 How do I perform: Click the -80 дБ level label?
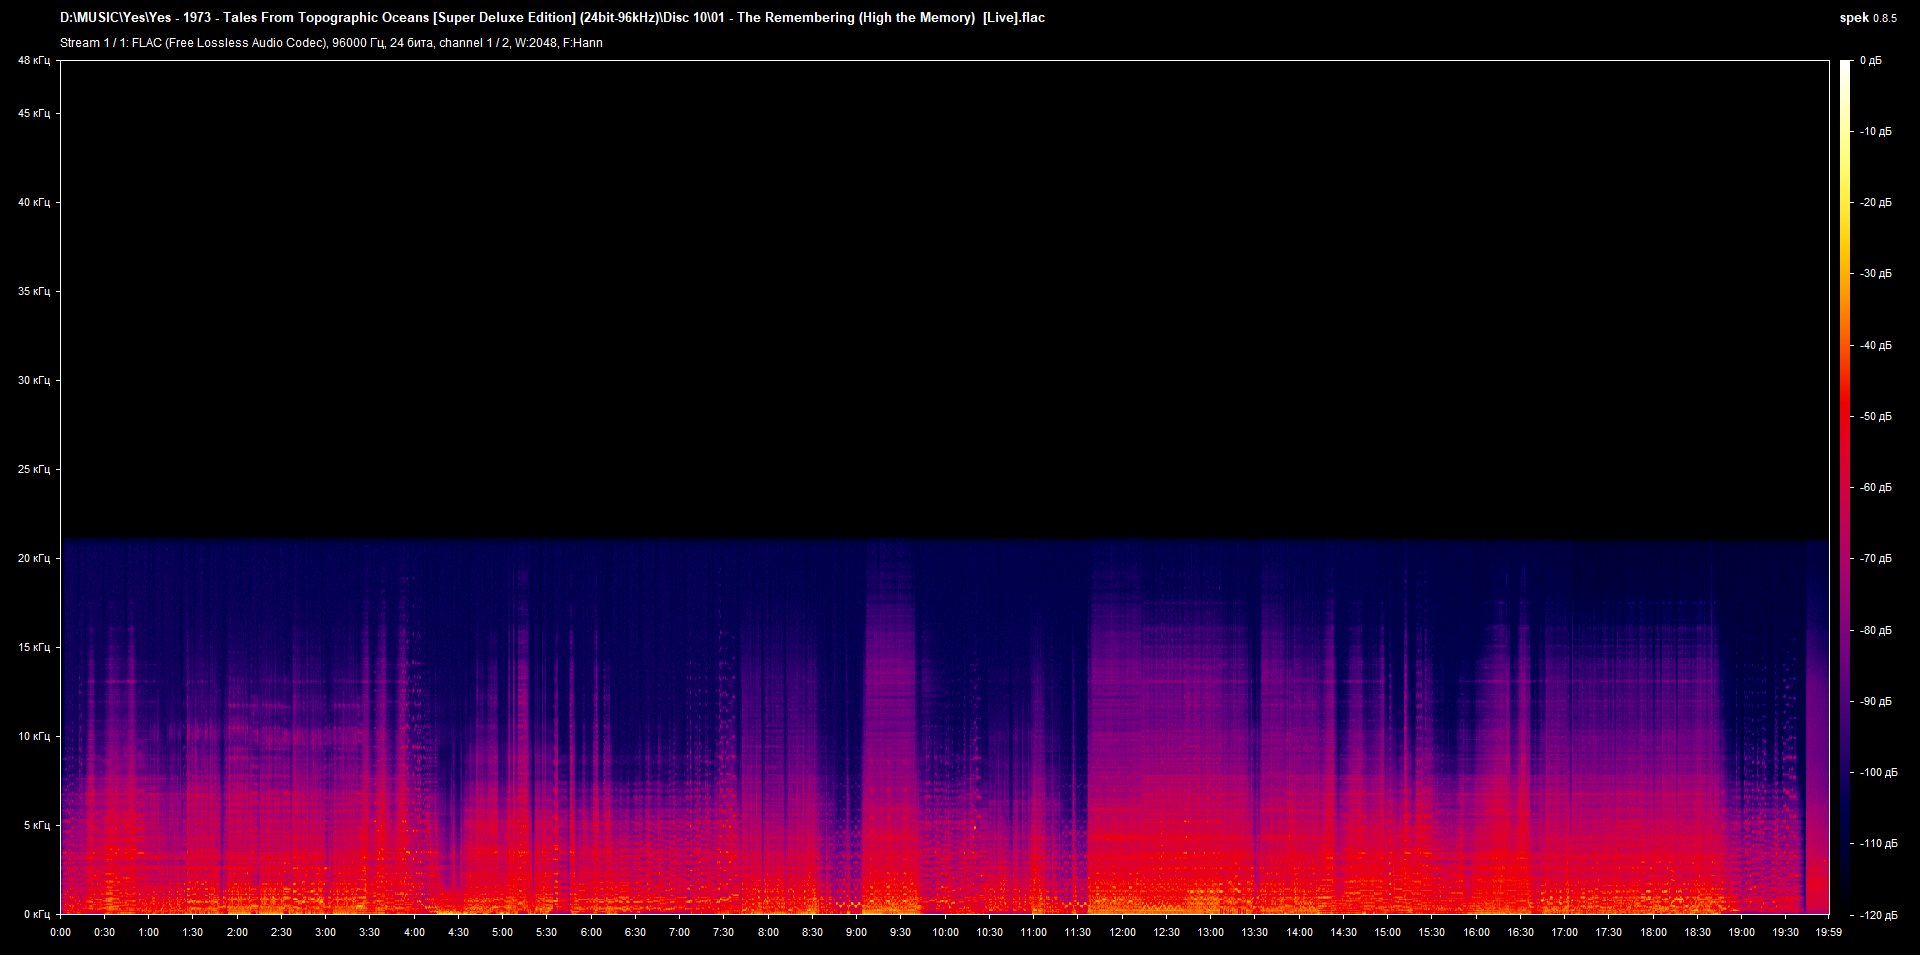click(x=1876, y=630)
